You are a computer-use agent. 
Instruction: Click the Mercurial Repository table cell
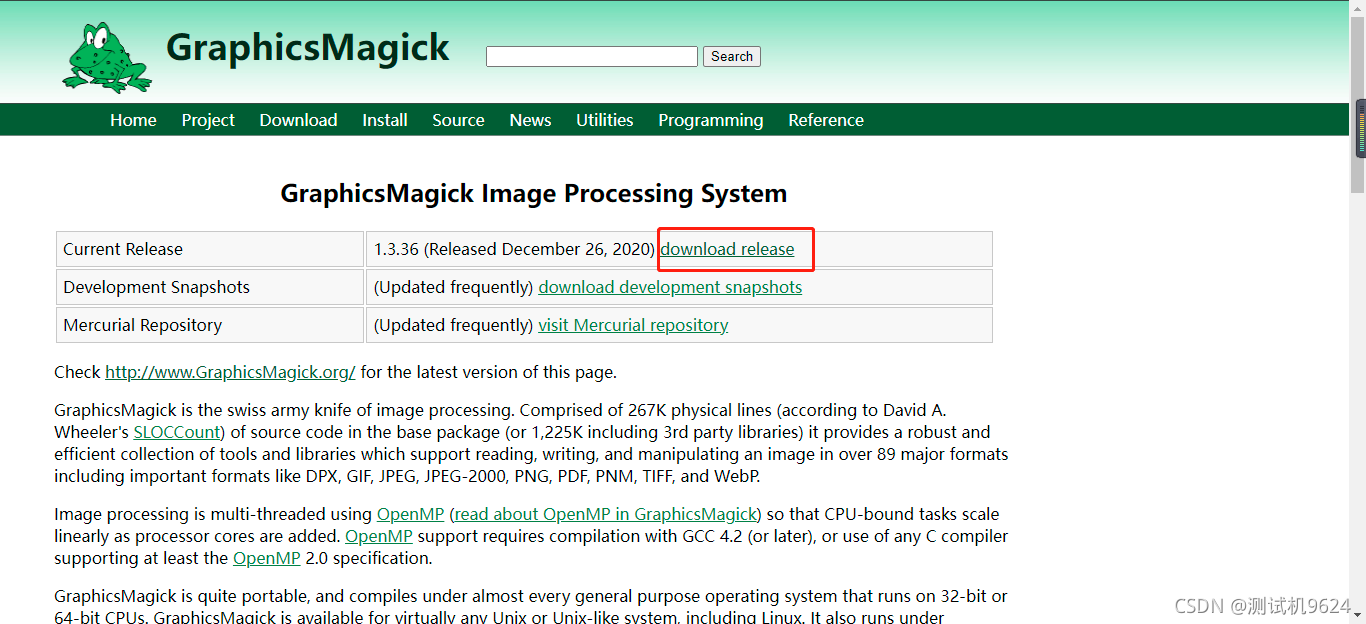click(x=210, y=325)
